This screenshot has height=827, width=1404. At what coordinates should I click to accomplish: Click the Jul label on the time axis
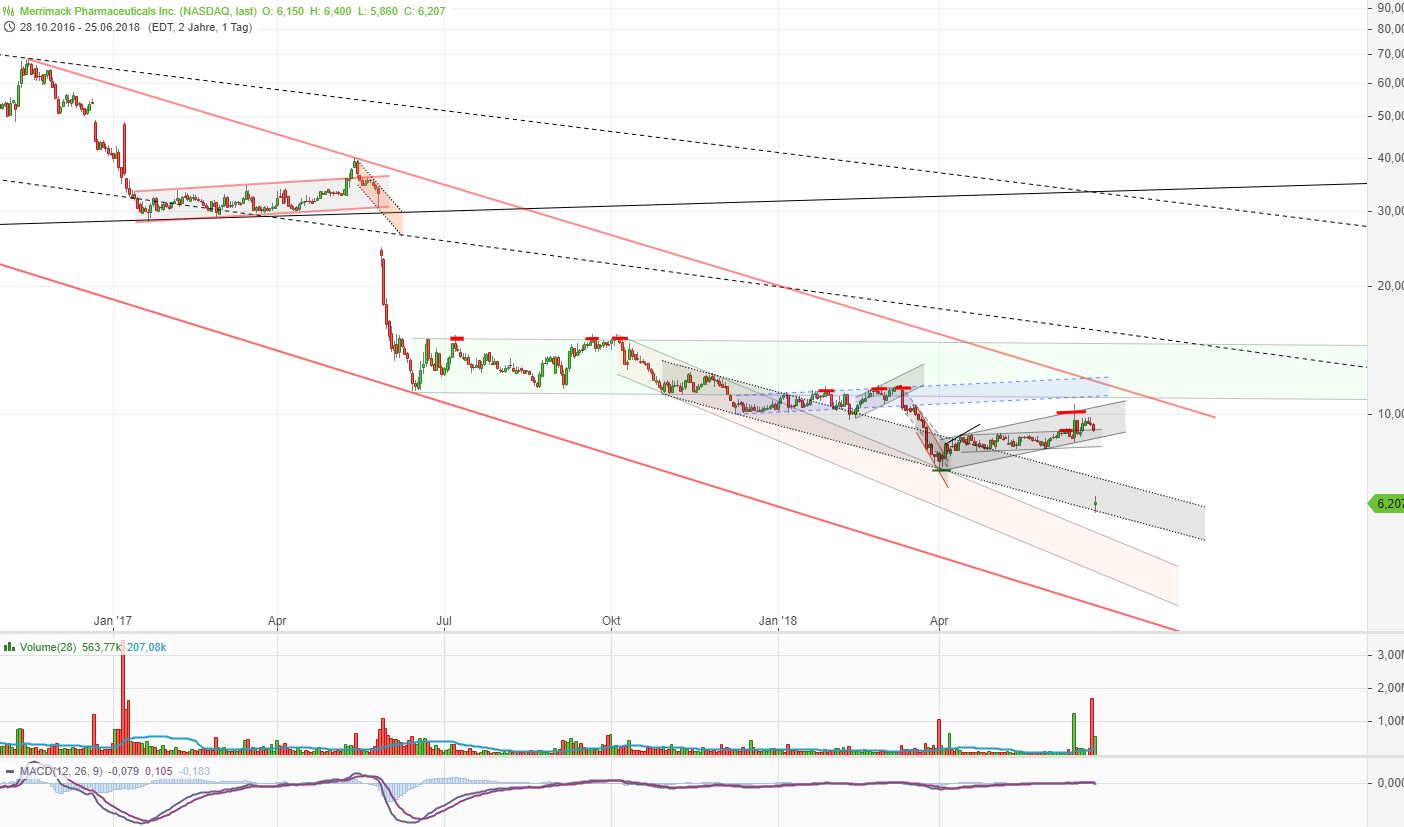coord(444,621)
